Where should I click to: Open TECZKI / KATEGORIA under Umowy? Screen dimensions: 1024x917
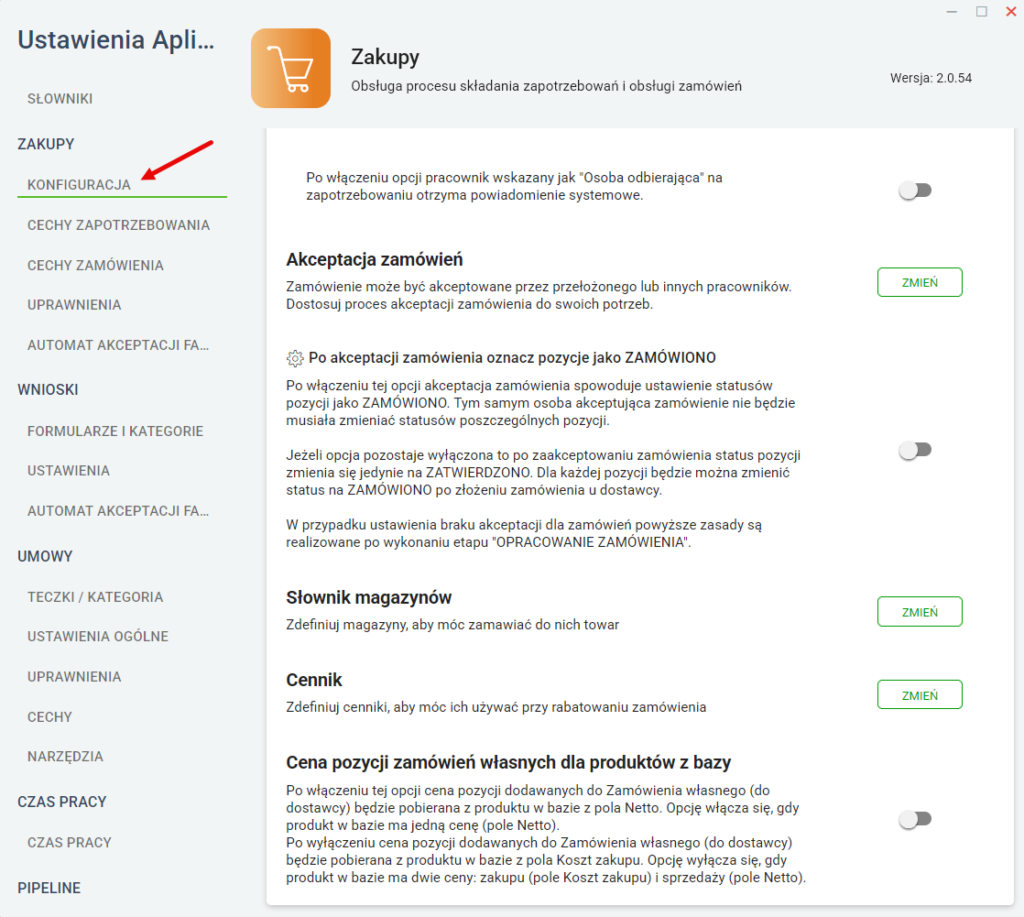pos(95,597)
